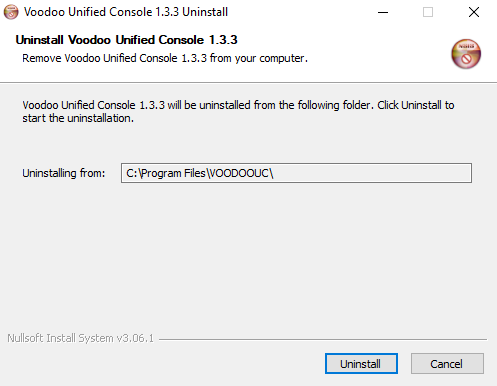Click the drive letter 'C:' in path
The image size is (497, 386).
tap(132, 173)
